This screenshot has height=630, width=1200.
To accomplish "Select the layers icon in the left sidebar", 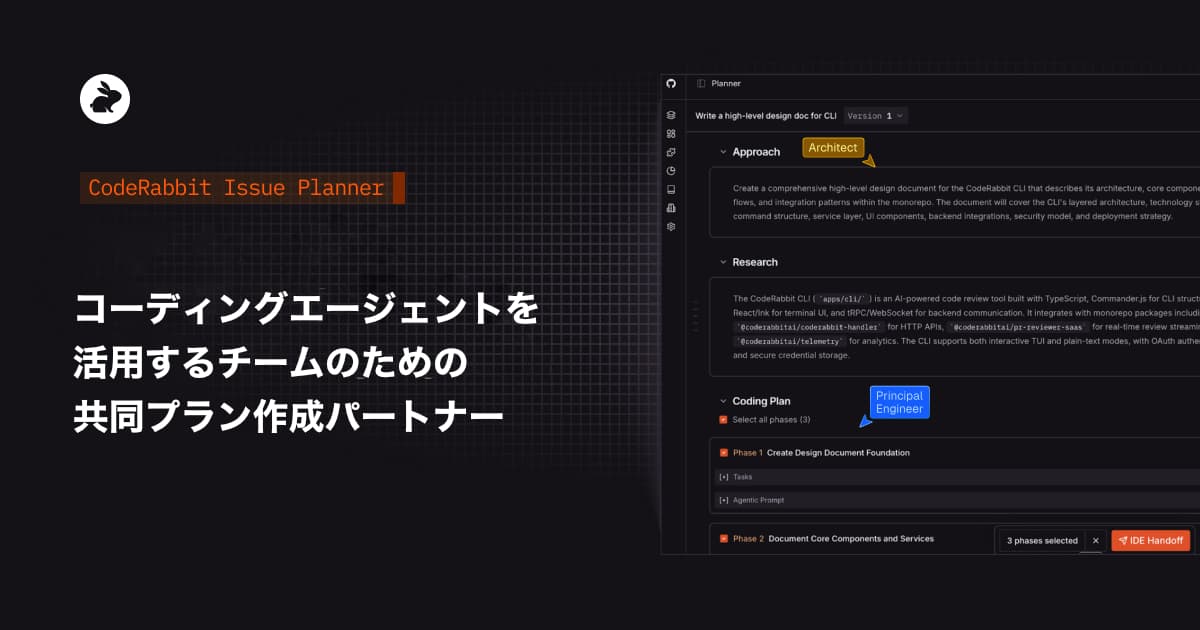I will point(671,116).
